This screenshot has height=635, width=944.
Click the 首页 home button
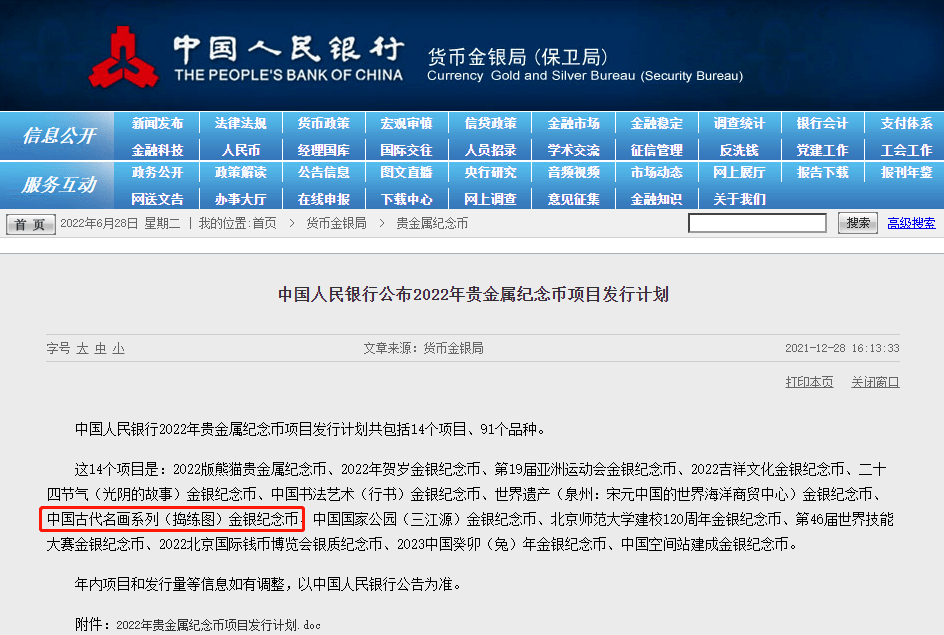click(x=31, y=224)
